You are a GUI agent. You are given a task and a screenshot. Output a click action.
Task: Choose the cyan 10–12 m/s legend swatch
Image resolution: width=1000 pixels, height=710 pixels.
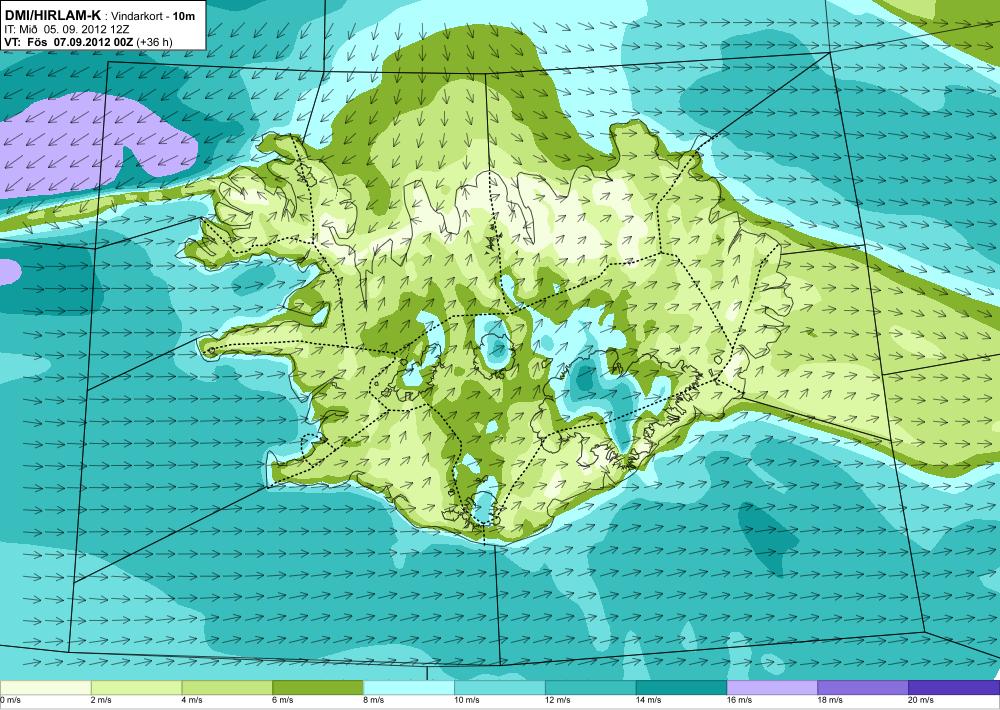point(499,688)
